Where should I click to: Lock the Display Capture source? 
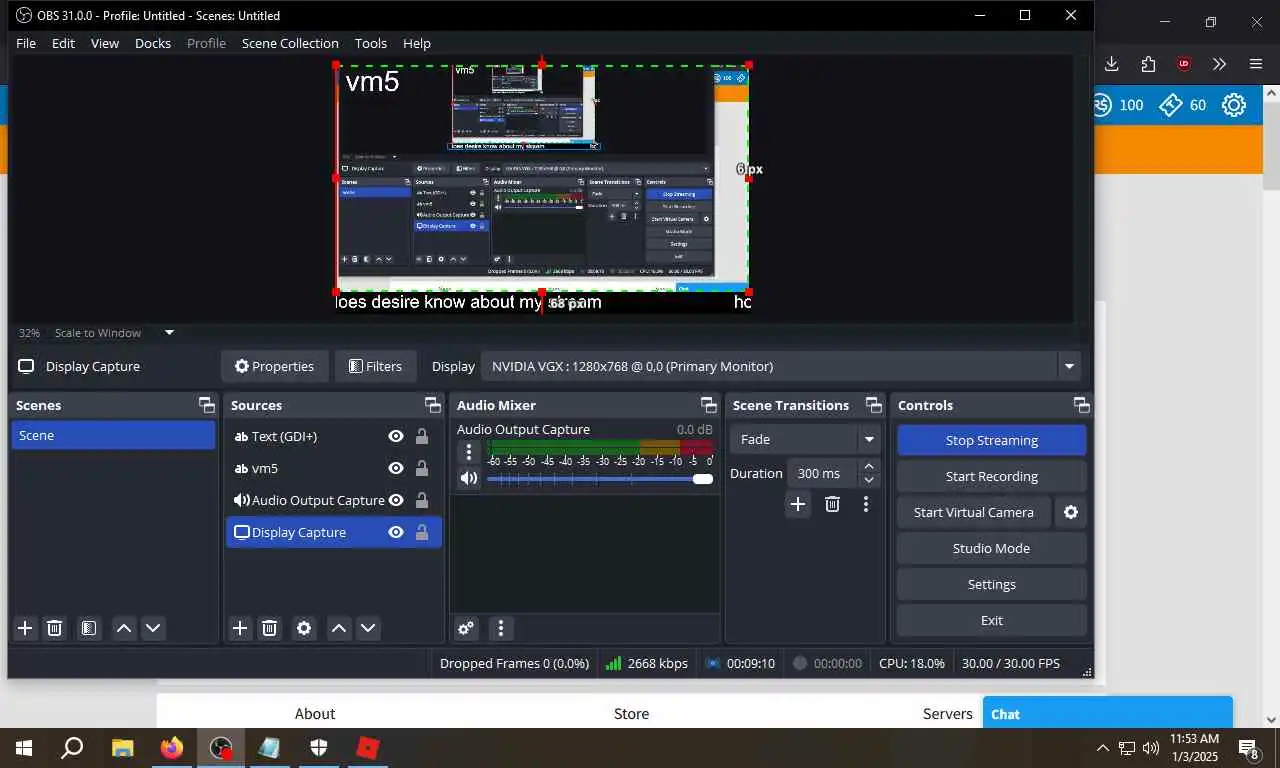(422, 532)
